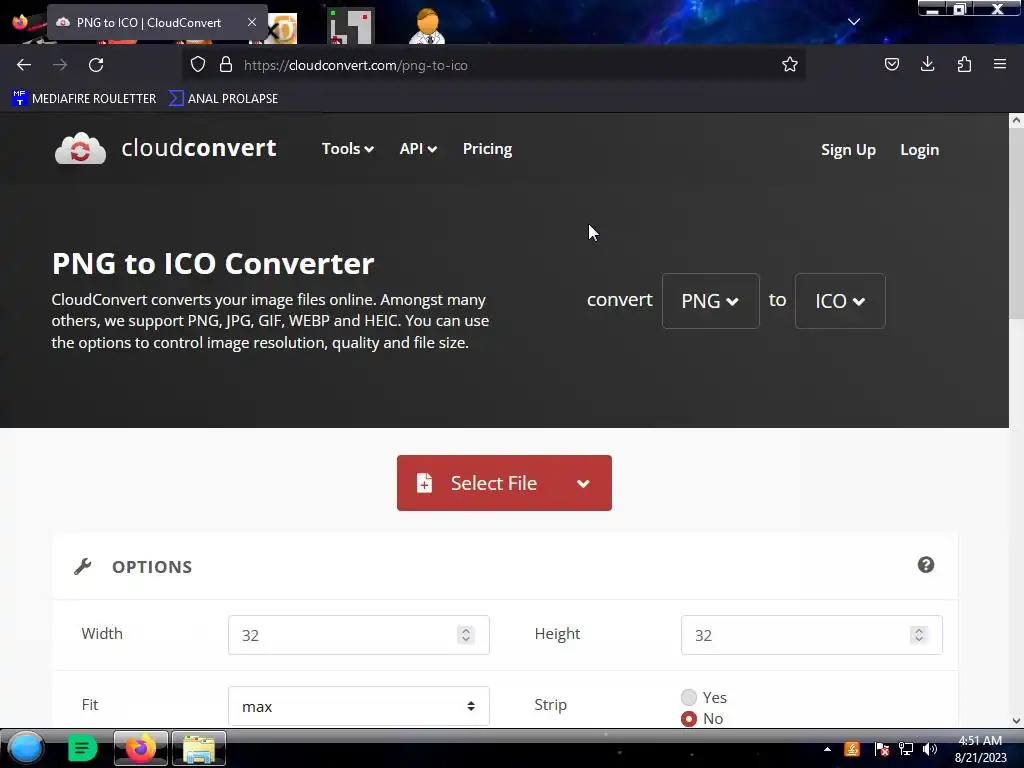Image resolution: width=1024 pixels, height=768 pixels.
Task: Open the tracking protection shield icon
Action: tap(198, 65)
